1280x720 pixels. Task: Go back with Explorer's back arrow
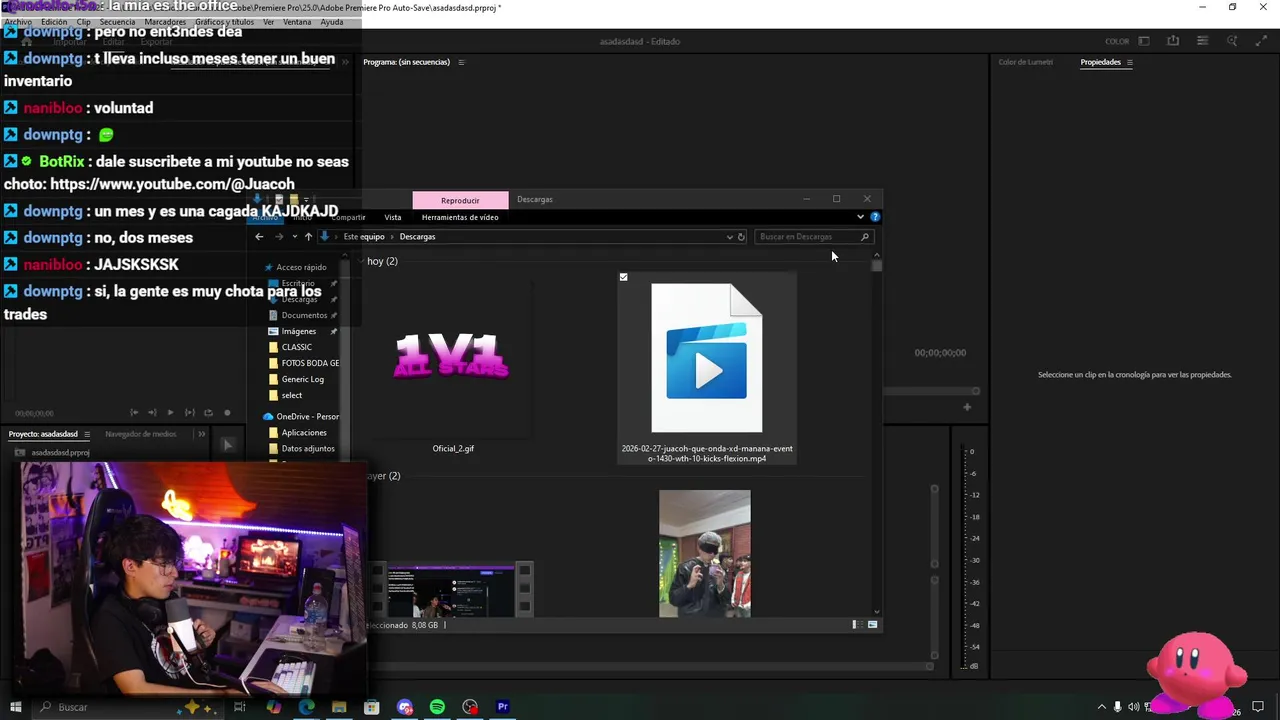tap(259, 237)
